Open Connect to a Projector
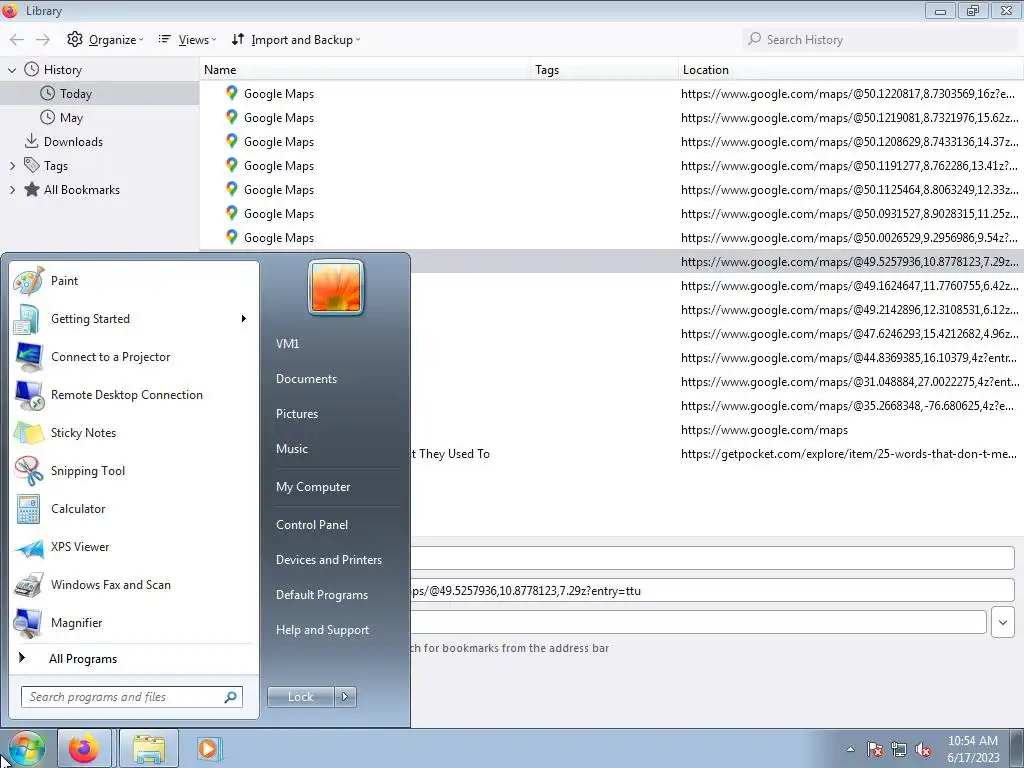This screenshot has width=1024, height=768. [x=134, y=357]
